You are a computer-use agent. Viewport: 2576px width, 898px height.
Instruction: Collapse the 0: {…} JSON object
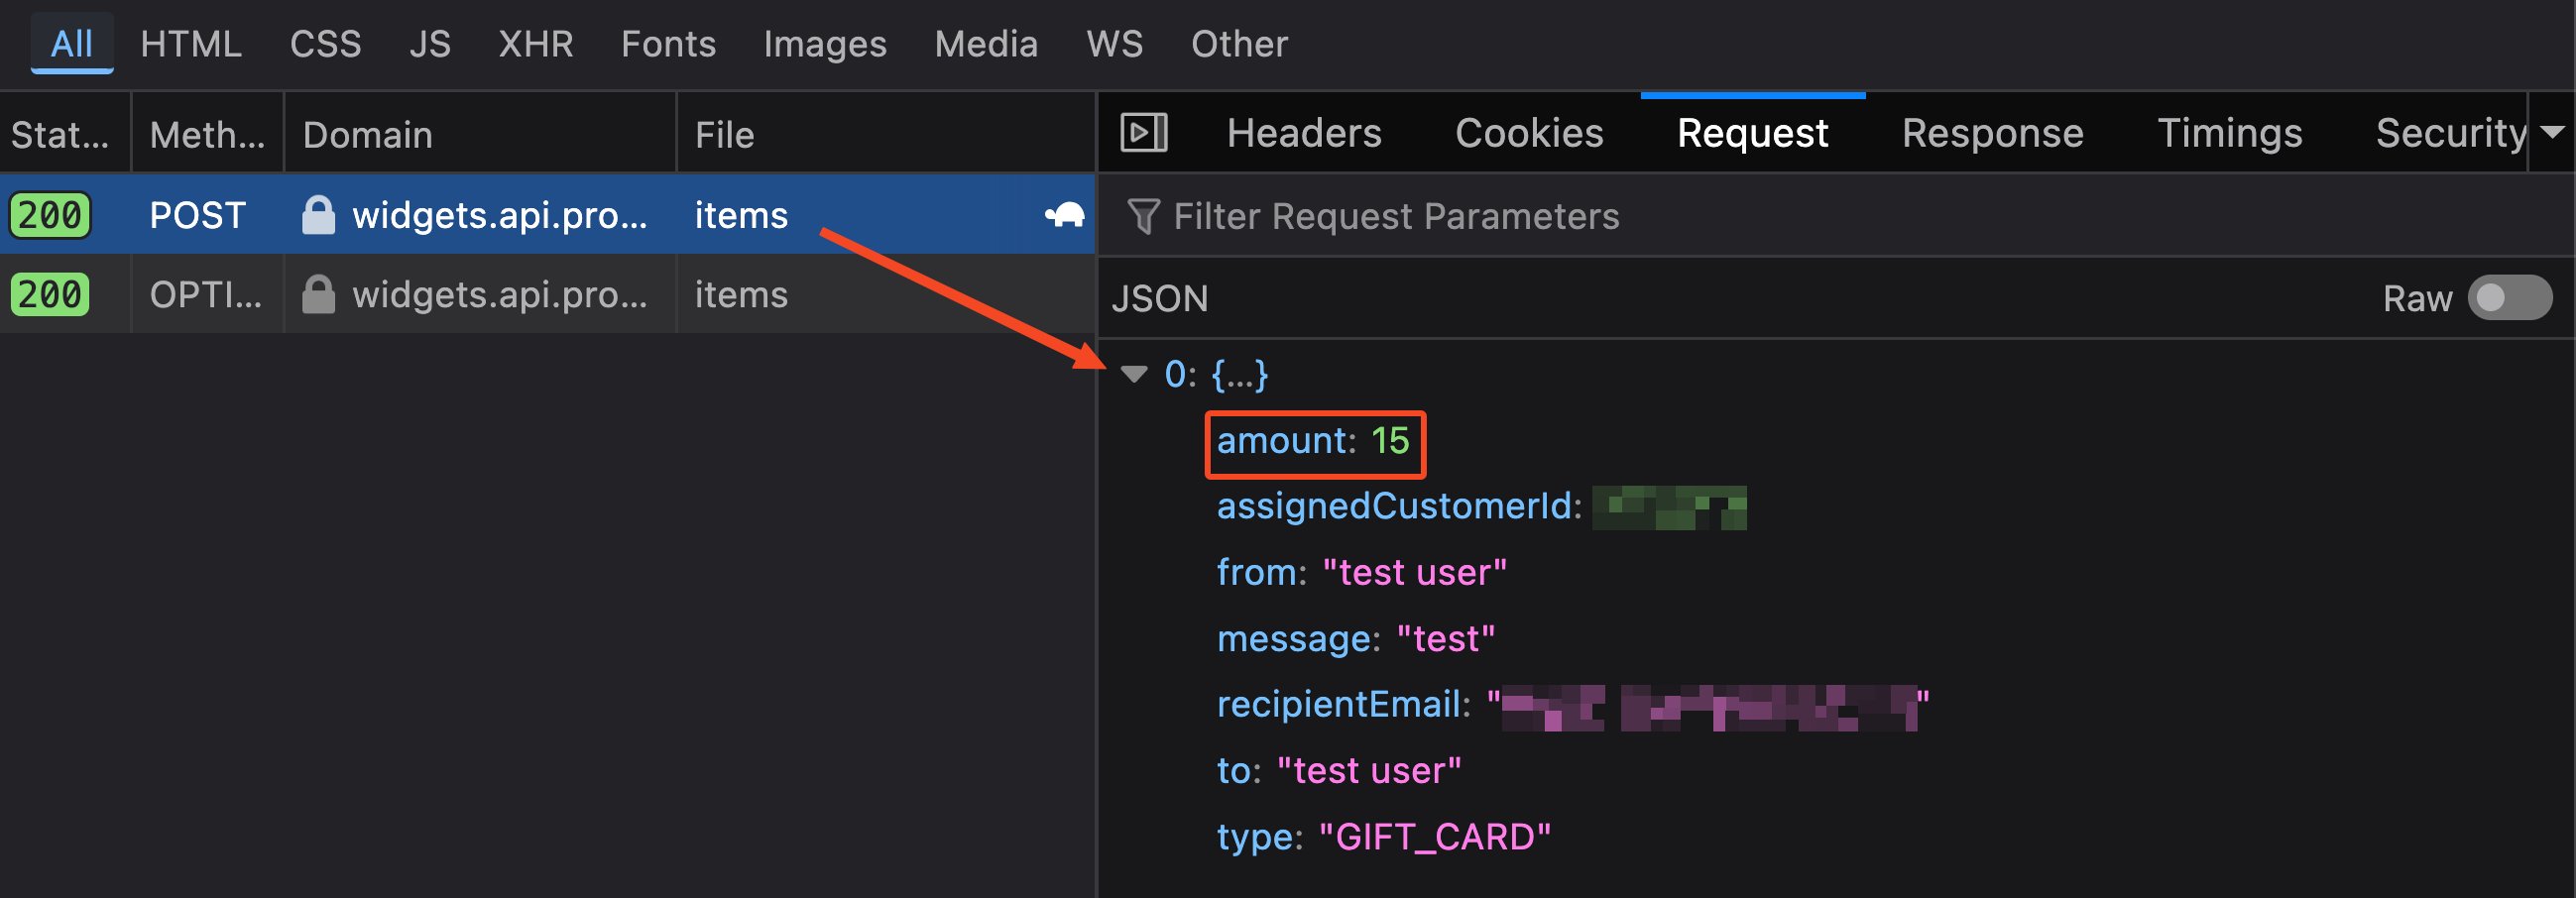tap(1134, 375)
